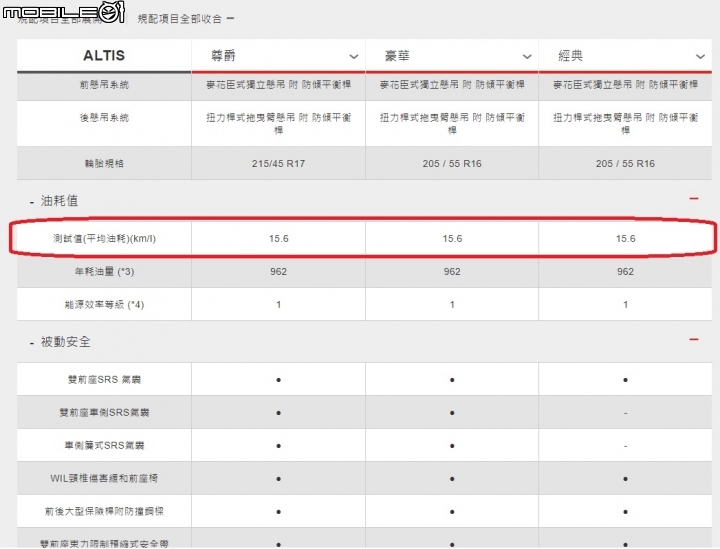Screen dimensions: 720x549
Task: Click 15.6 value under 尊爵
Action: [x=278, y=239]
